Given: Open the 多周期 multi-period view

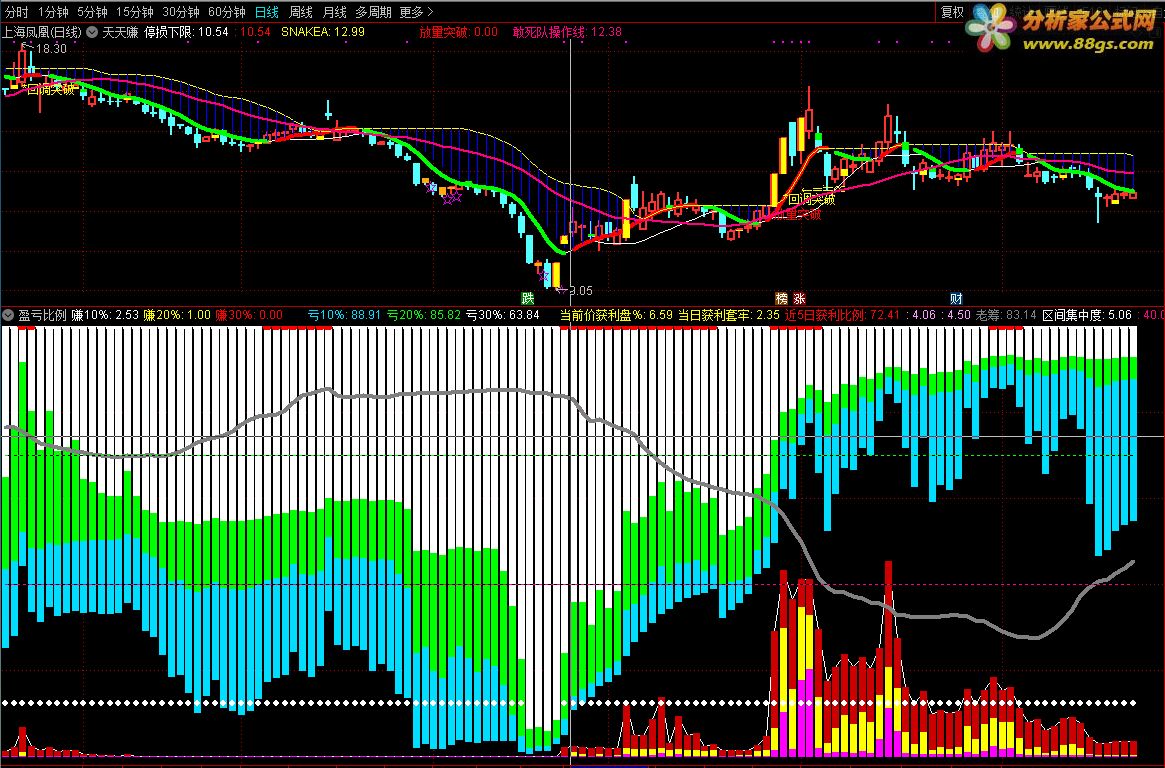Looking at the screenshot, I should point(373,12).
